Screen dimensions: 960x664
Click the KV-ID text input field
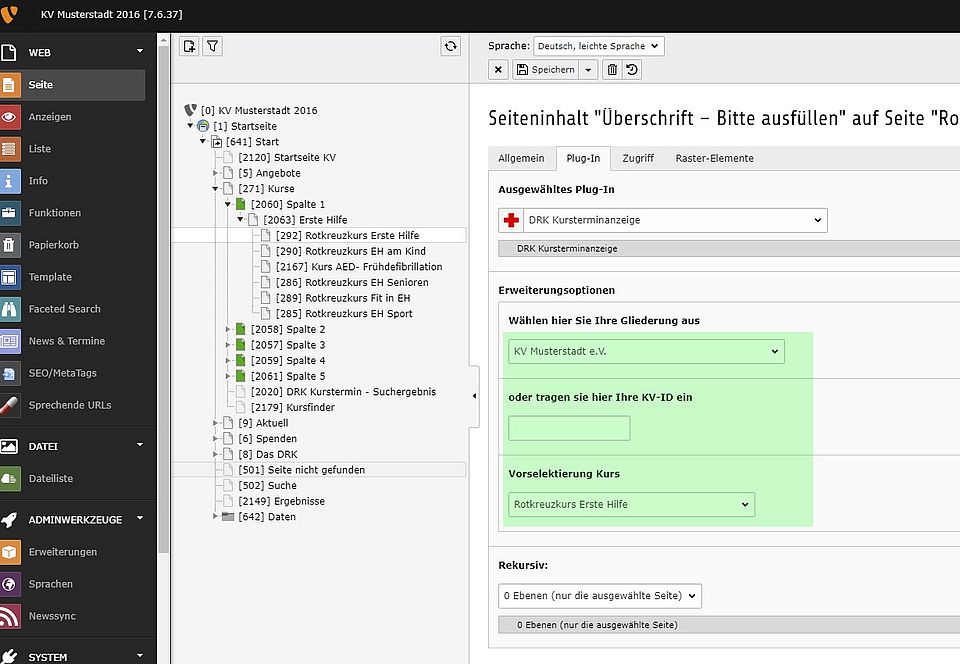[x=569, y=428]
